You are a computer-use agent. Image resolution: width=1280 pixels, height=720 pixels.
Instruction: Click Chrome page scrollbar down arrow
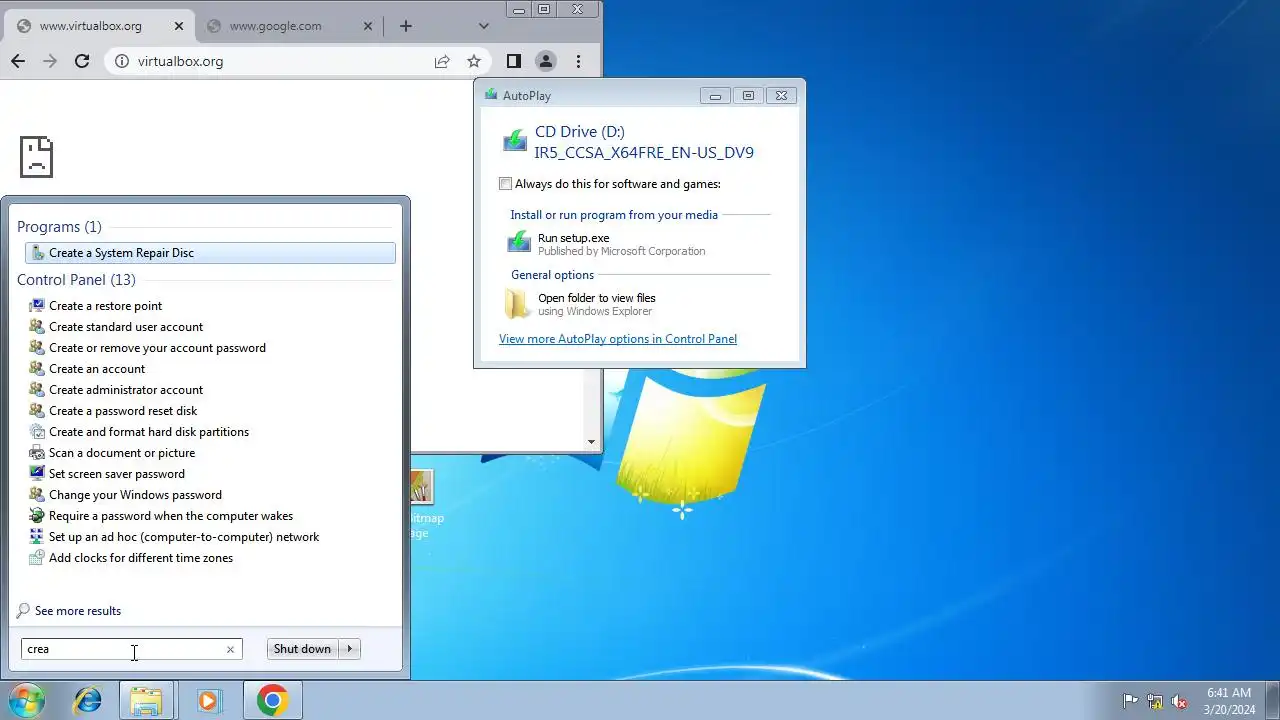tap(591, 442)
